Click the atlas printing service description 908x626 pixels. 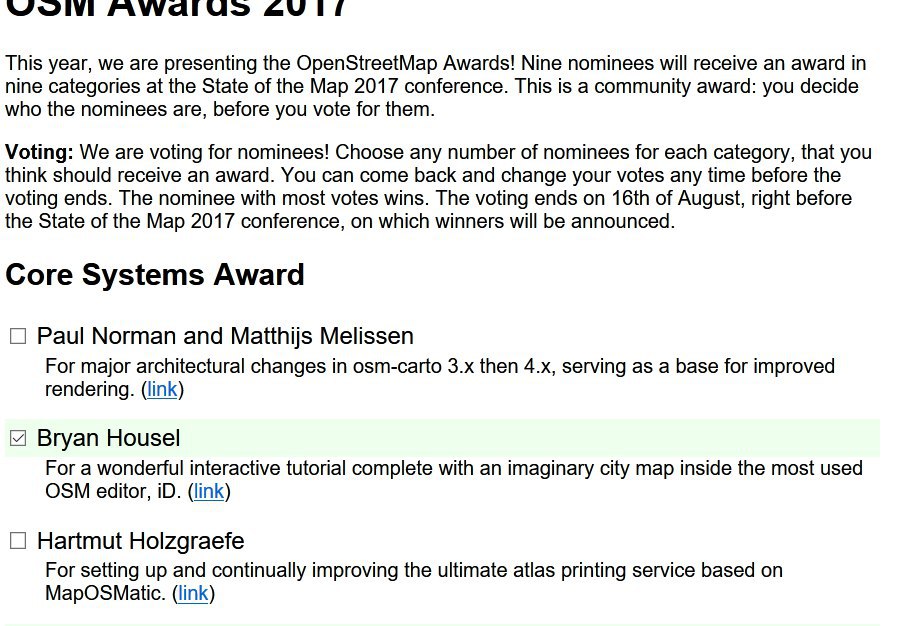[414, 581]
